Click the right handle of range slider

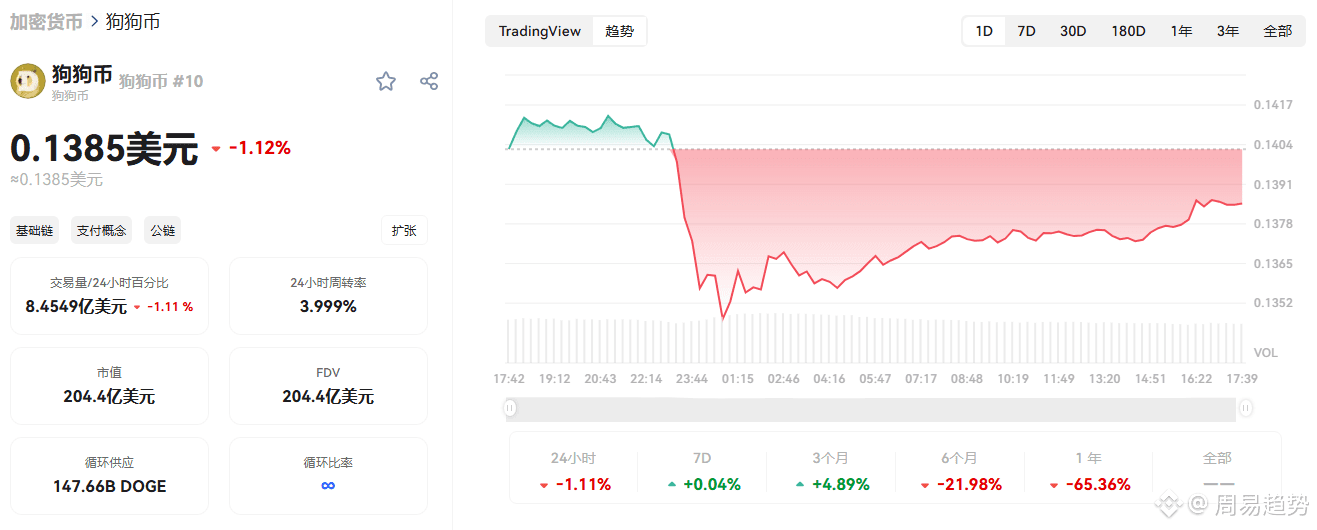pyautogui.click(x=1246, y=408)
